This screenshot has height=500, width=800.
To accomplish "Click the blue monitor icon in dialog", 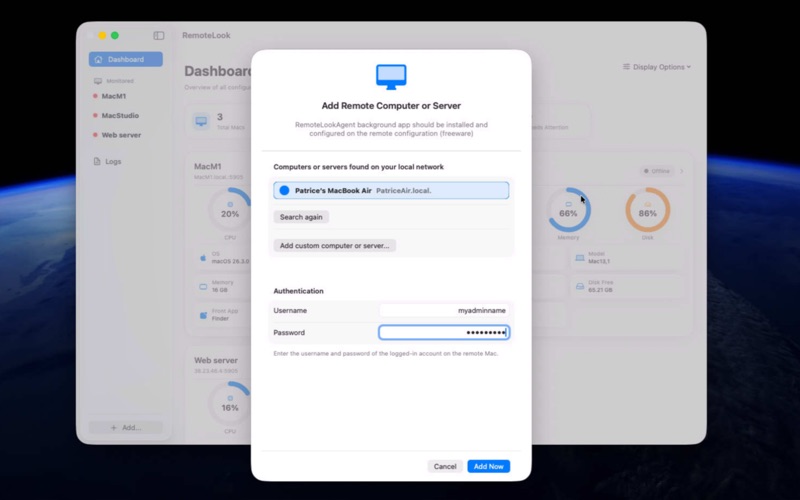I will 391,77.
